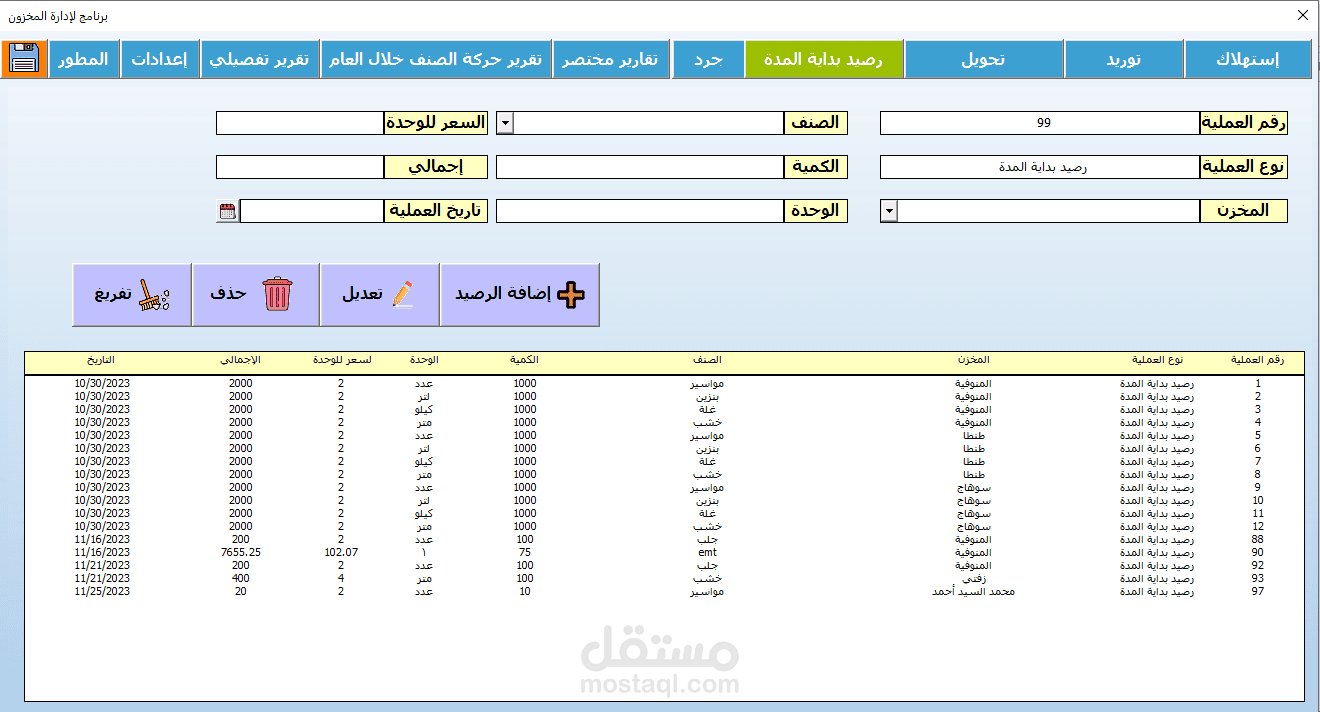
Task: Click the محمد السيد أحمد warehouse cell
Action: [x=973, y=591]
